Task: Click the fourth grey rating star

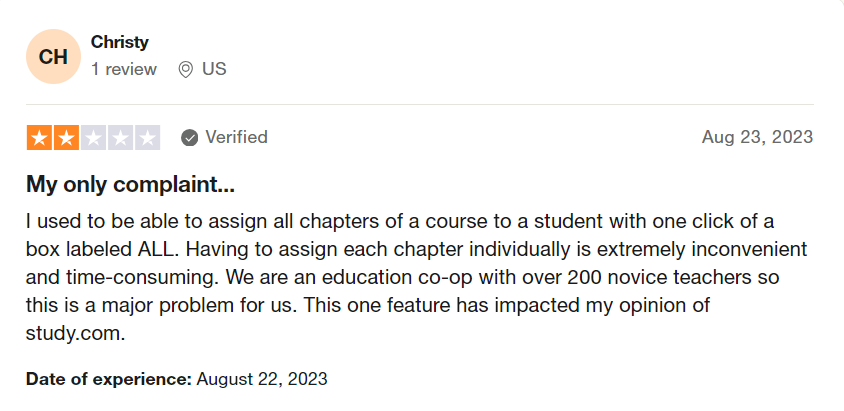Action: pyautogui.click(x=120, y=138)
